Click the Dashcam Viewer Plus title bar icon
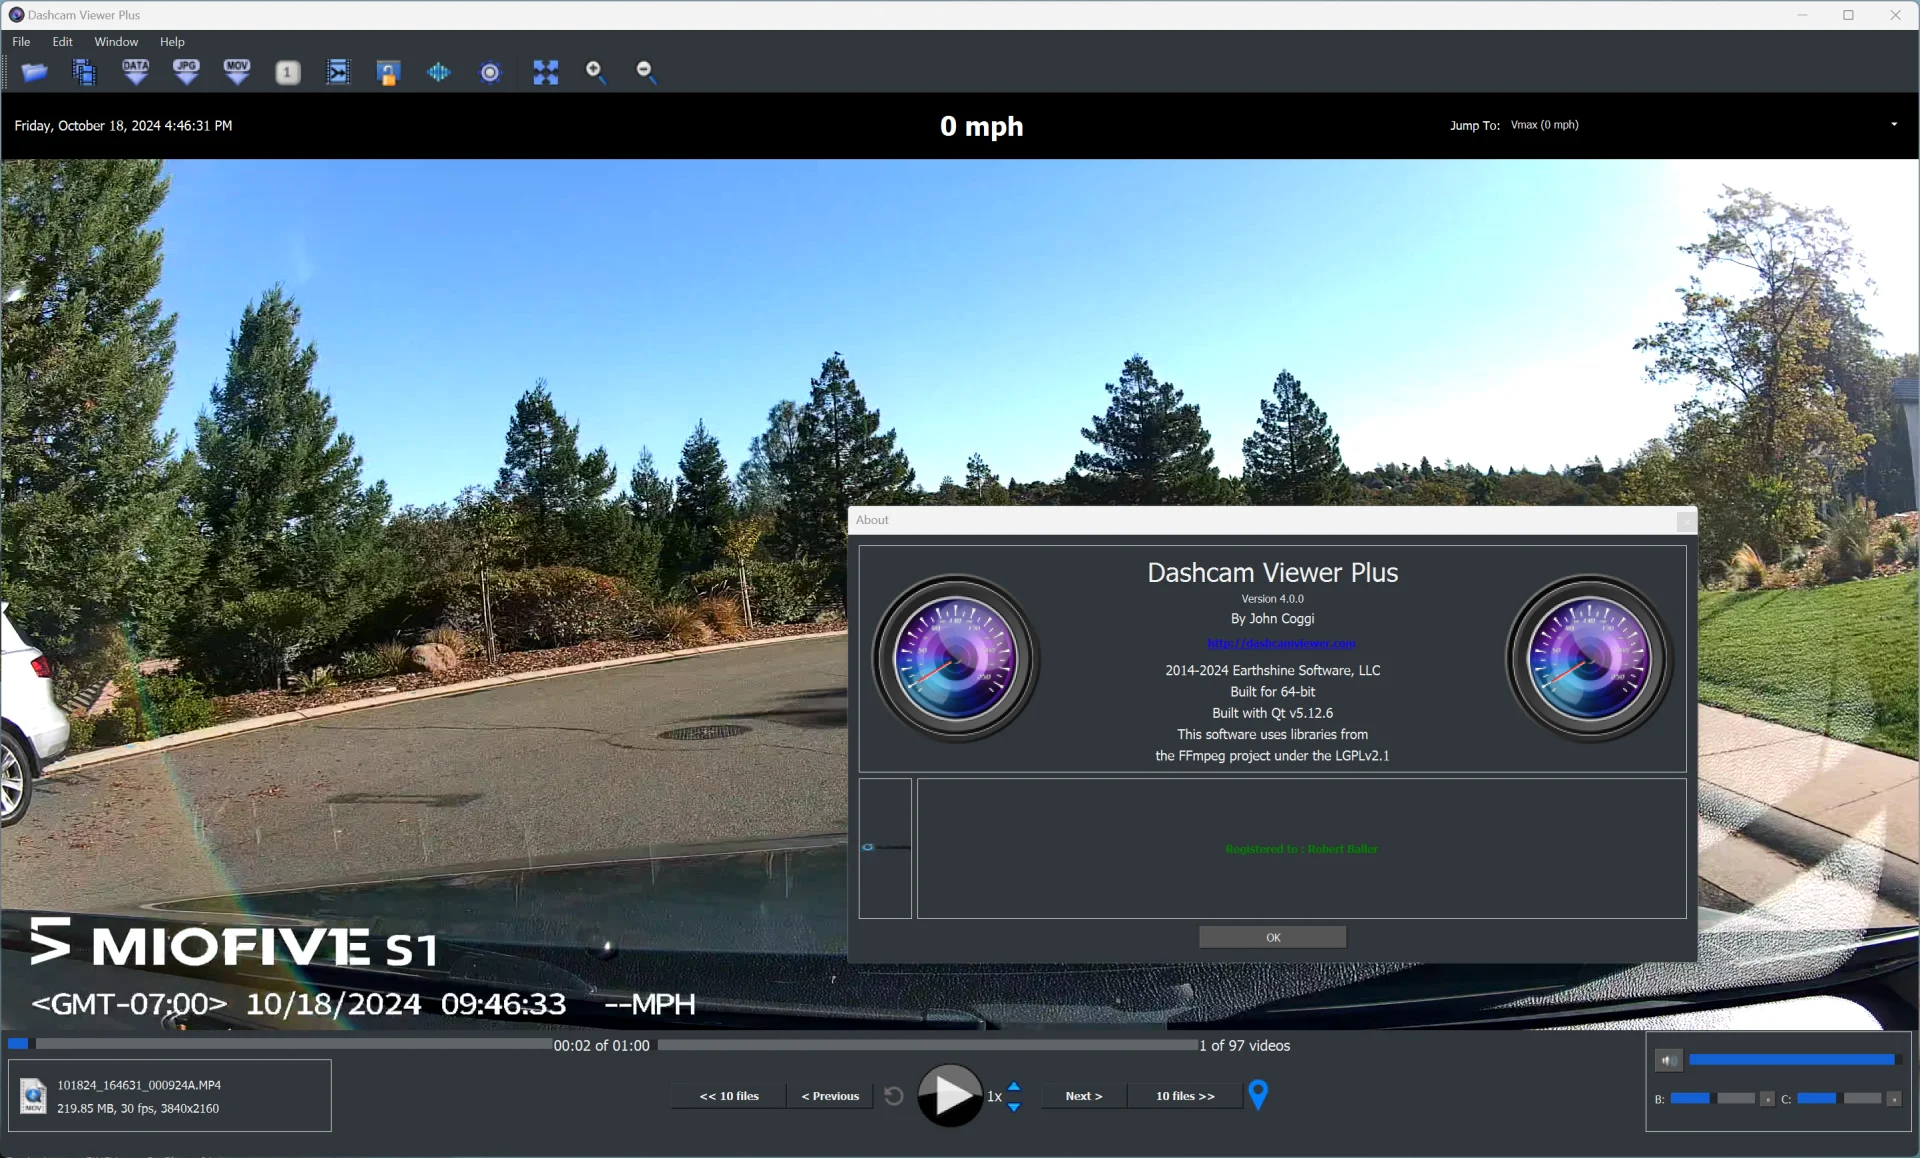1920x1158 pixels. pos(16,15)
